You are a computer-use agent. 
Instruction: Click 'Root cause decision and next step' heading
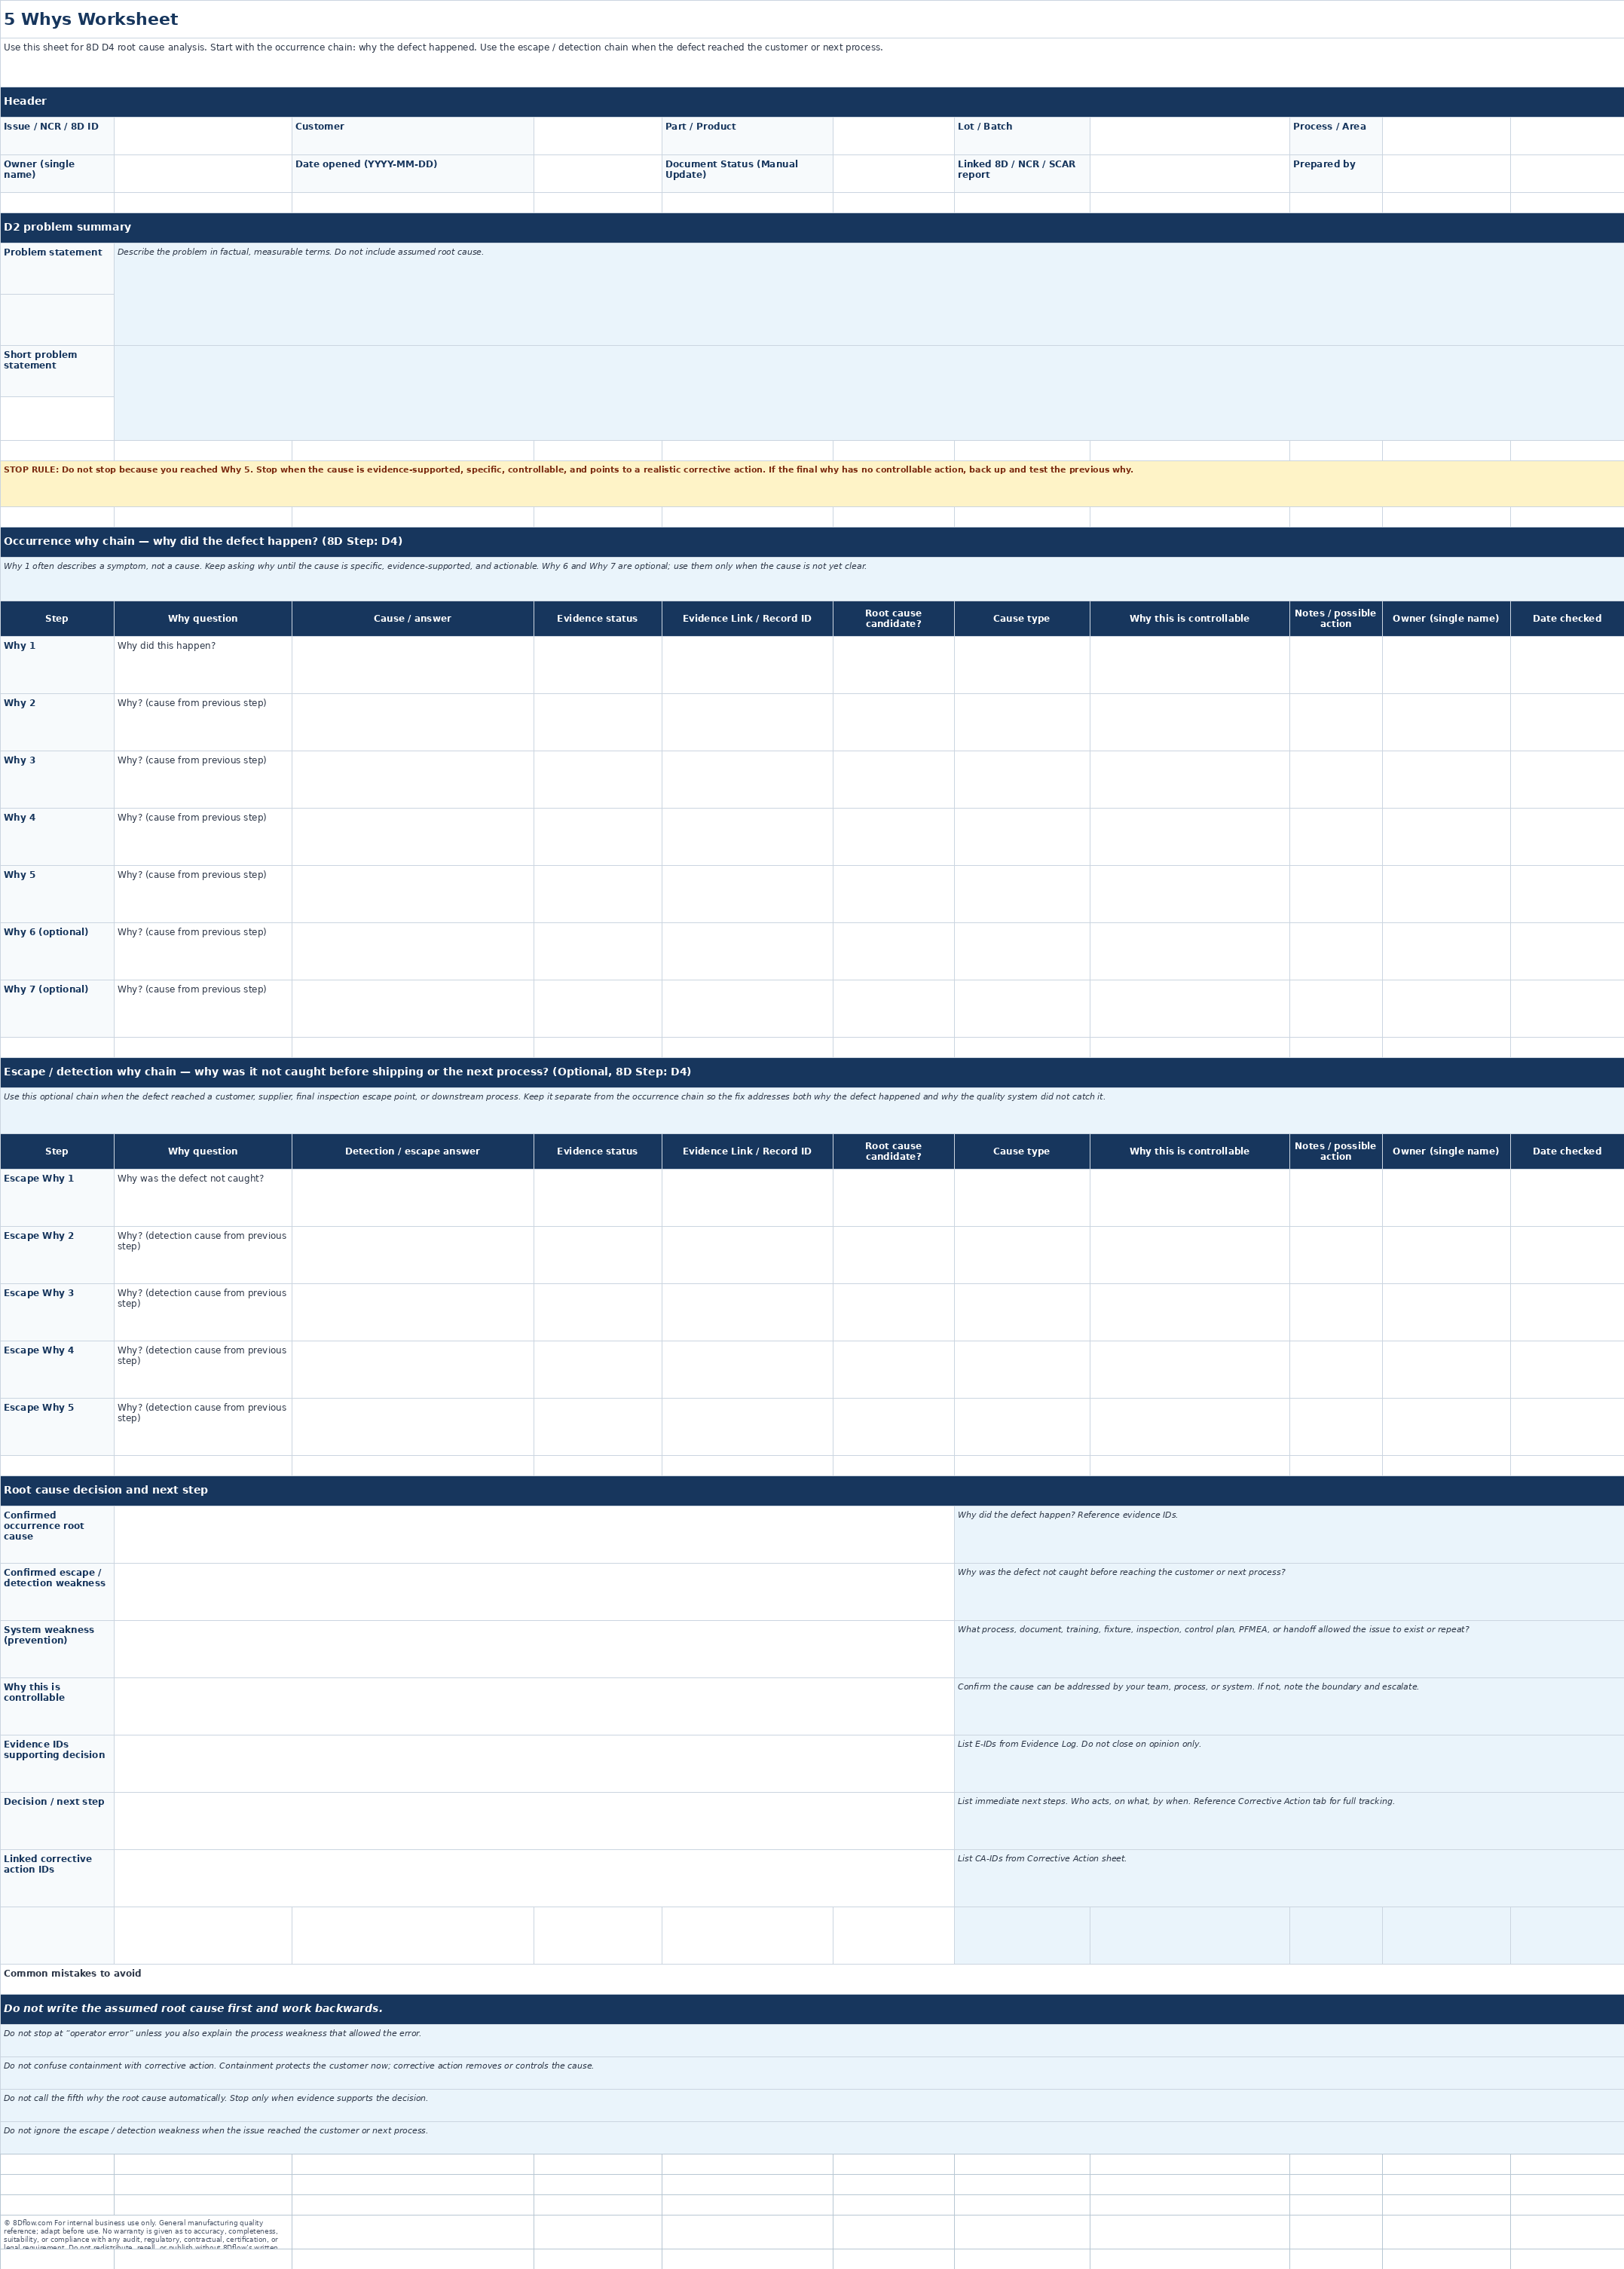tap(812, 1490)
